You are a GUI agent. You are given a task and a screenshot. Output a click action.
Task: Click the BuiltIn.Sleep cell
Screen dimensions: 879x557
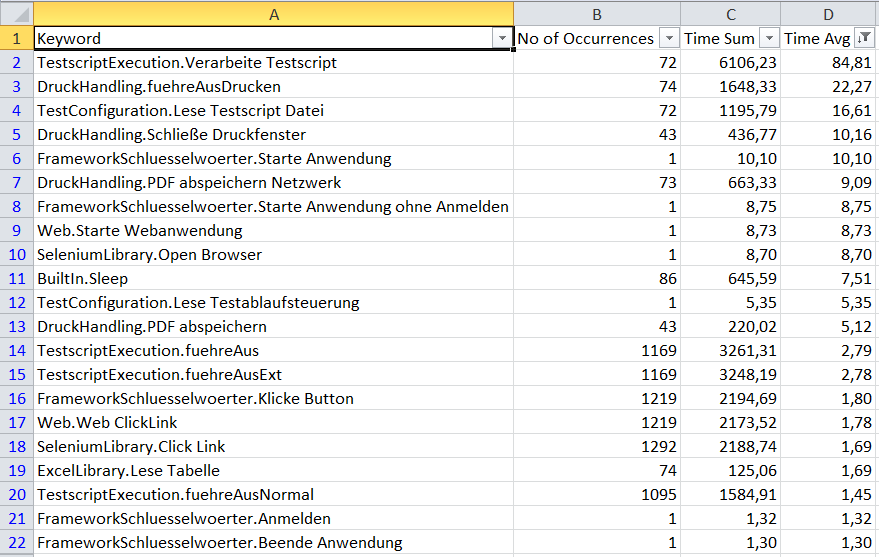273,278
